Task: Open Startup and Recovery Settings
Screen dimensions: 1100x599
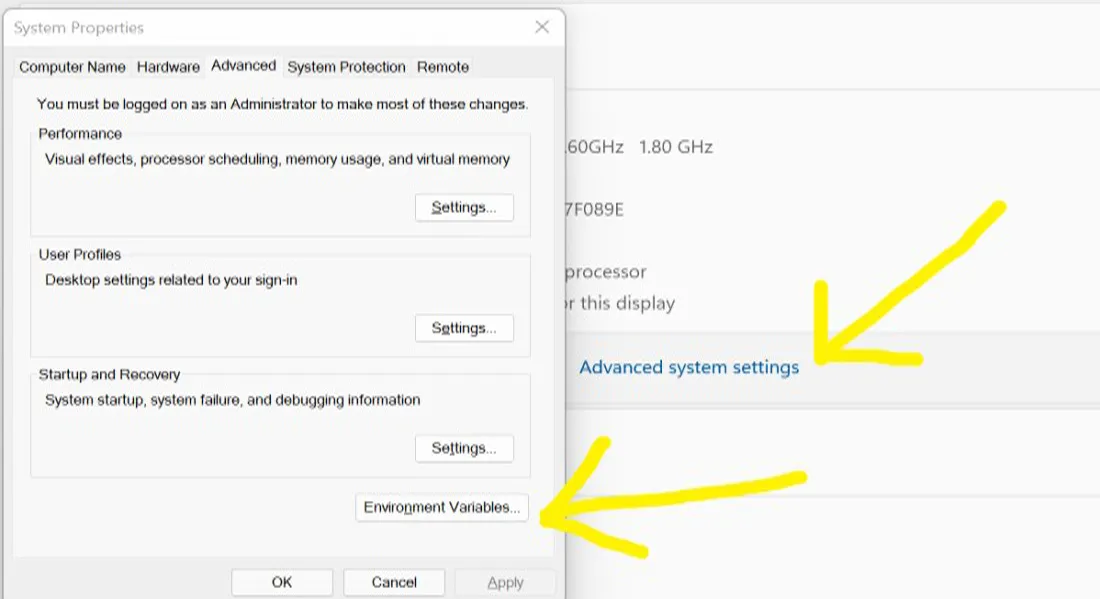Action: tap(464, 448)
